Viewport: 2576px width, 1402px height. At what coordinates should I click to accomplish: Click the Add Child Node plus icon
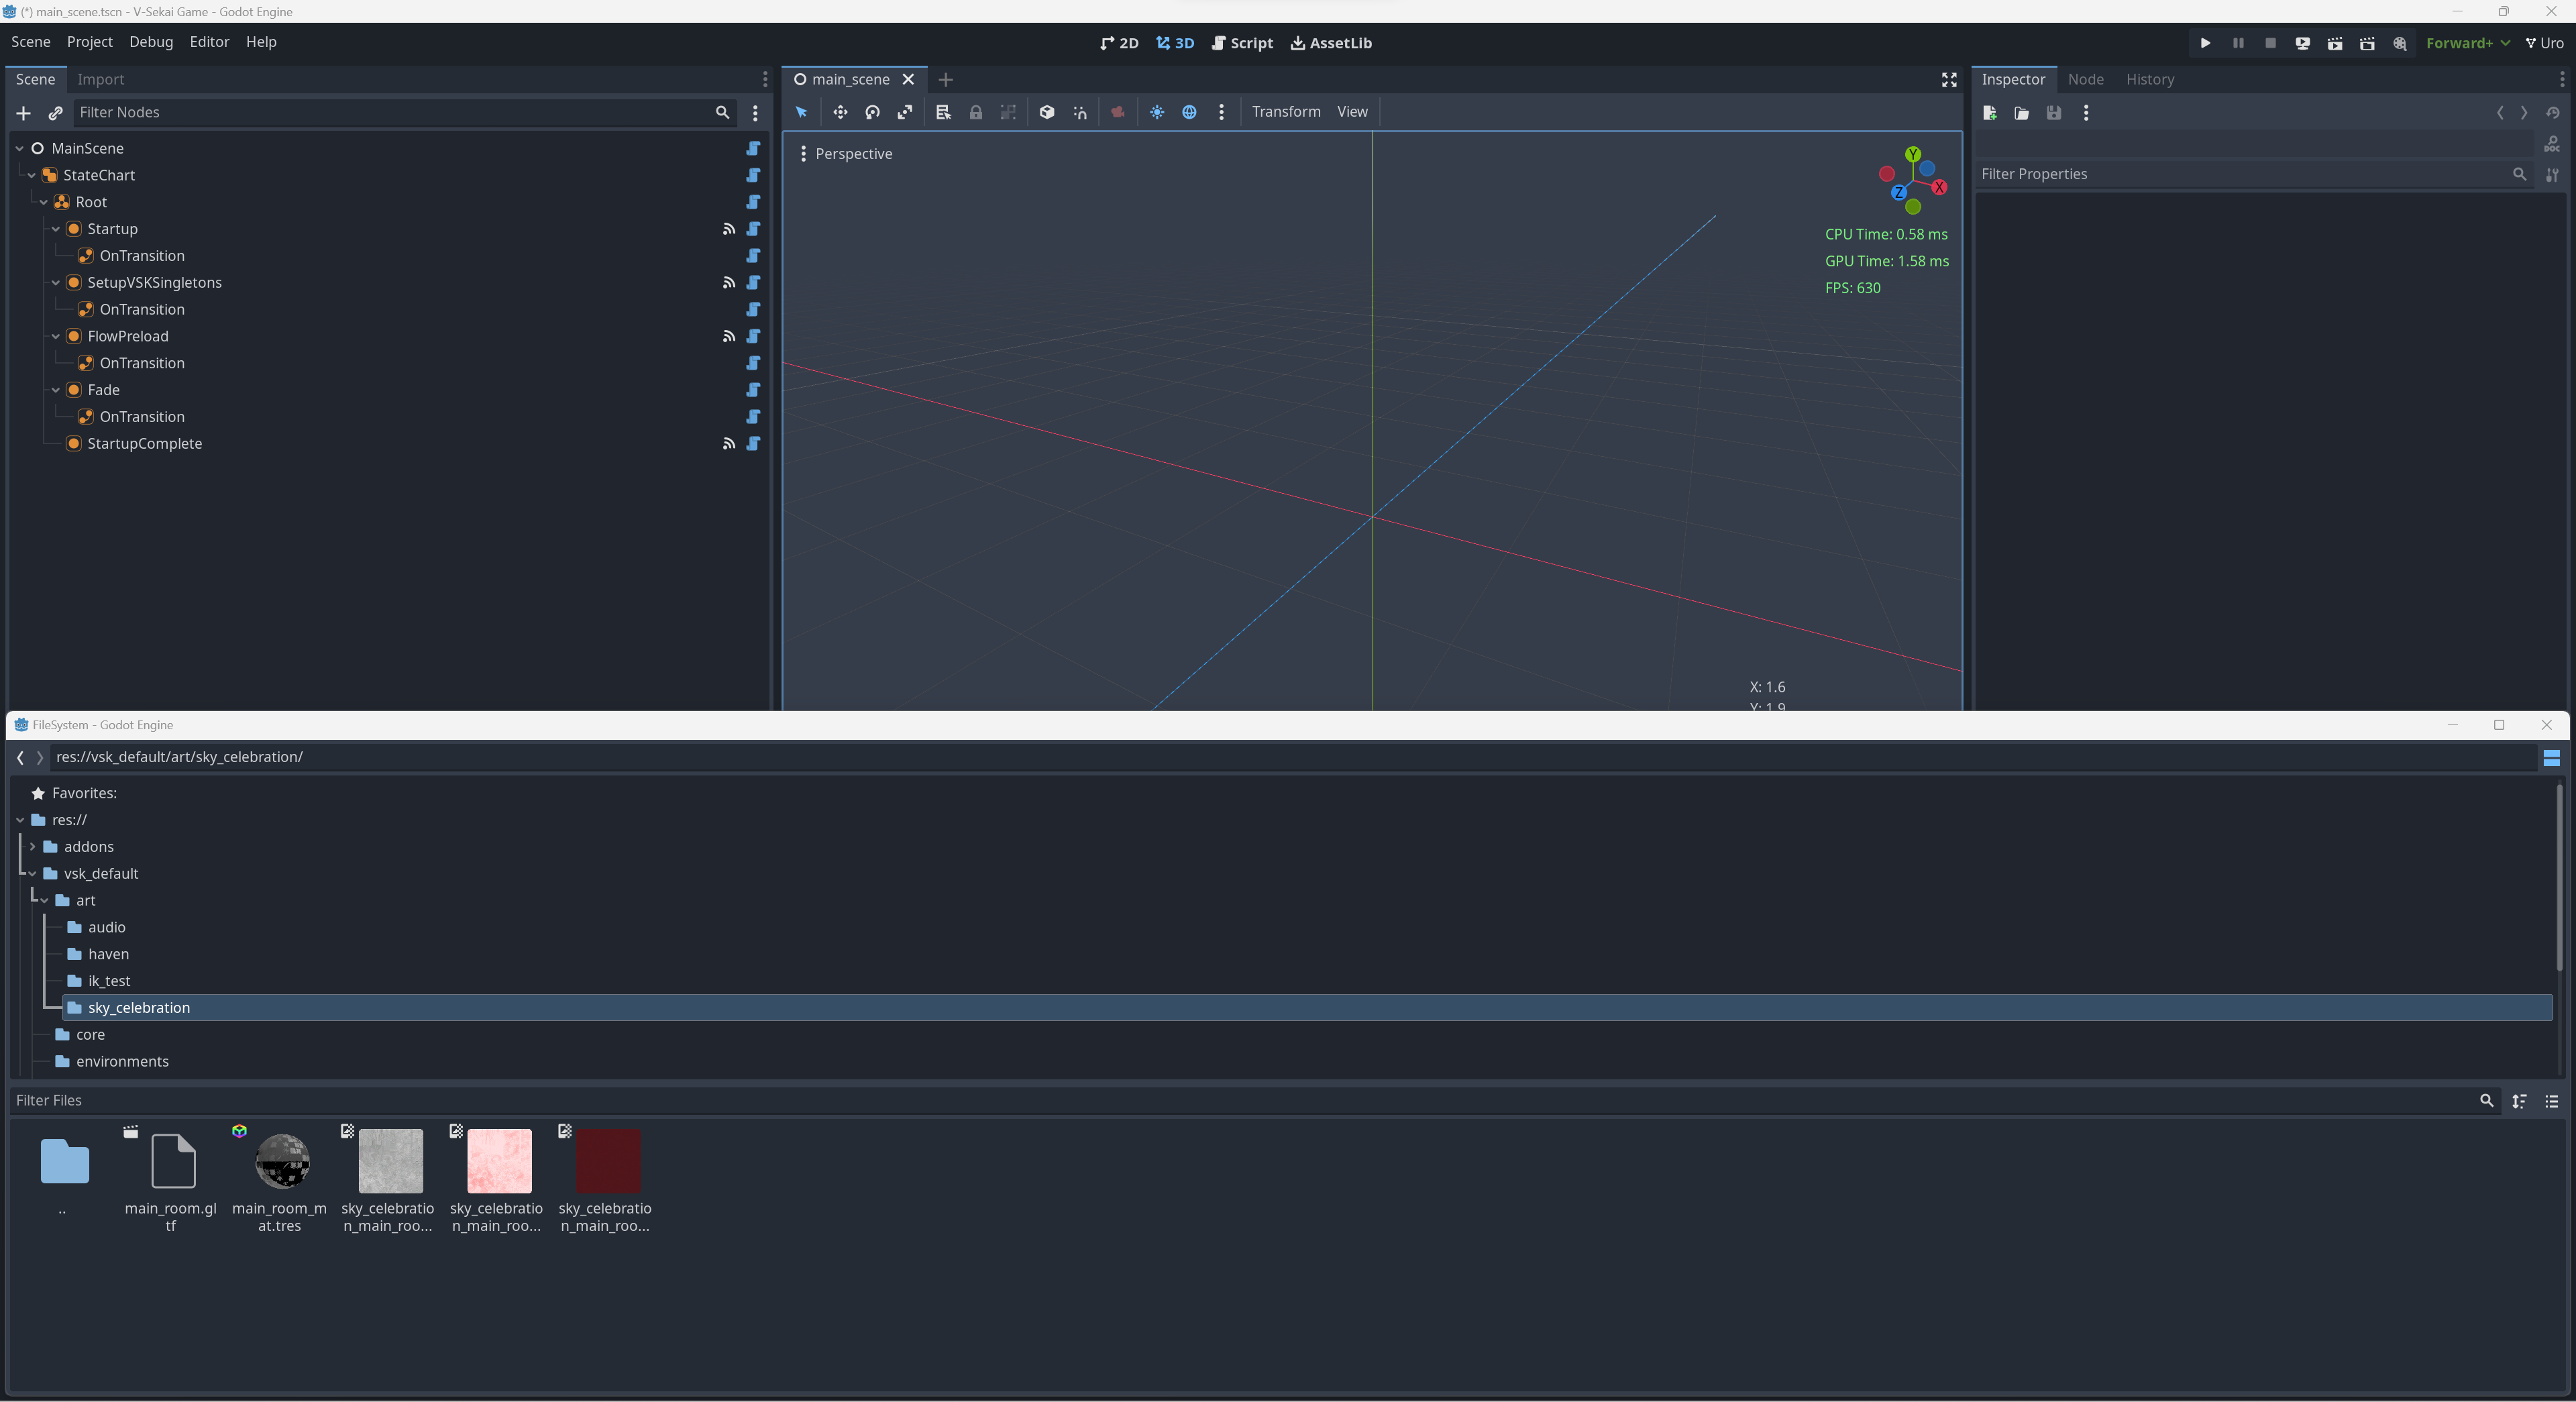[23, 113]
